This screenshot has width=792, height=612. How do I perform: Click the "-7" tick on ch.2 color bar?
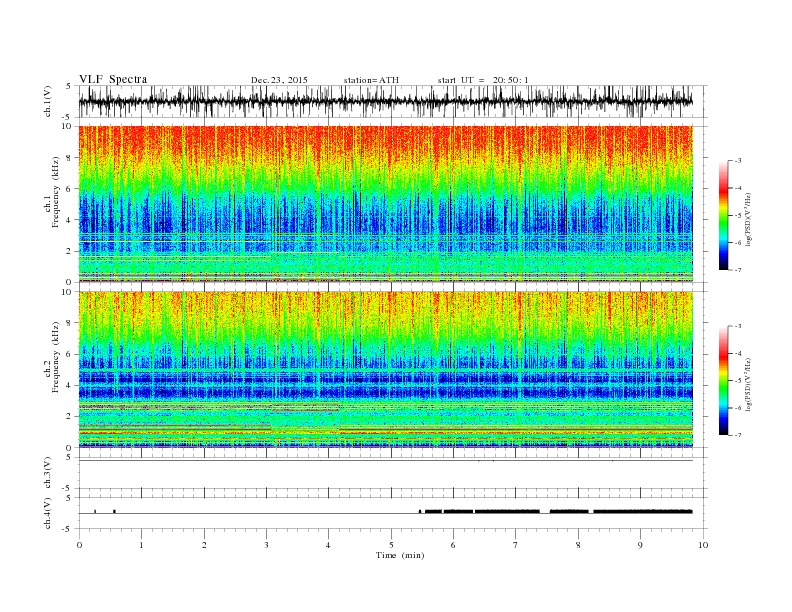737,435
